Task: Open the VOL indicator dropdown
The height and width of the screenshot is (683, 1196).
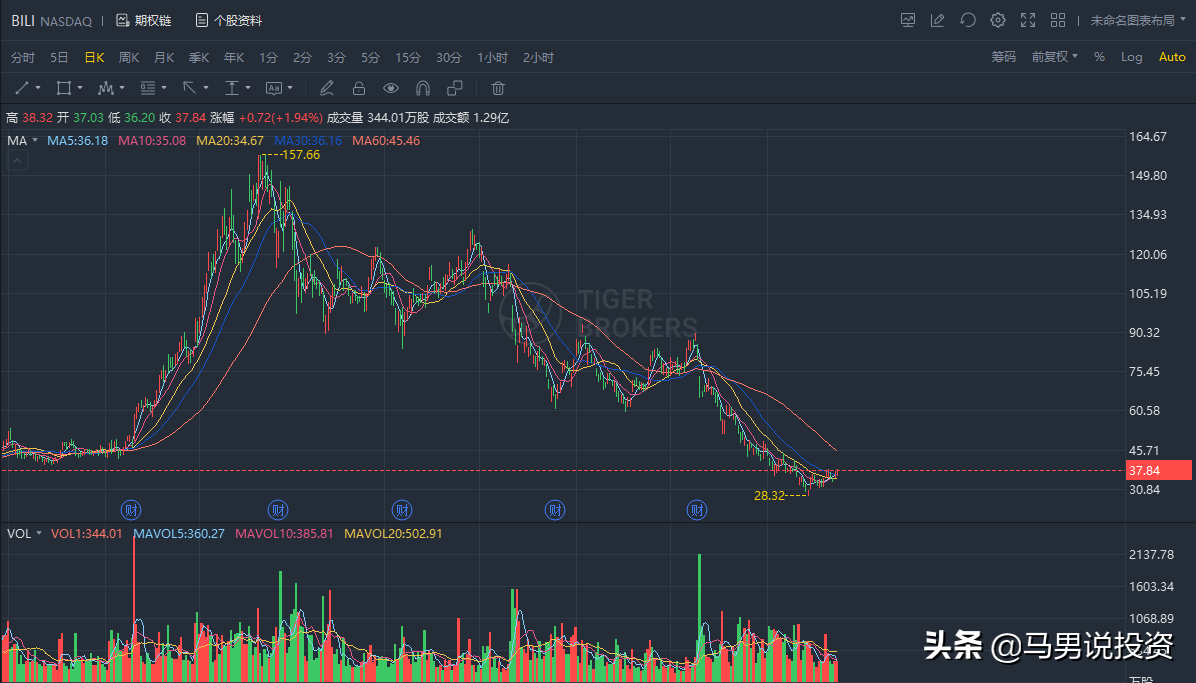Action: (x=24, y=533)
